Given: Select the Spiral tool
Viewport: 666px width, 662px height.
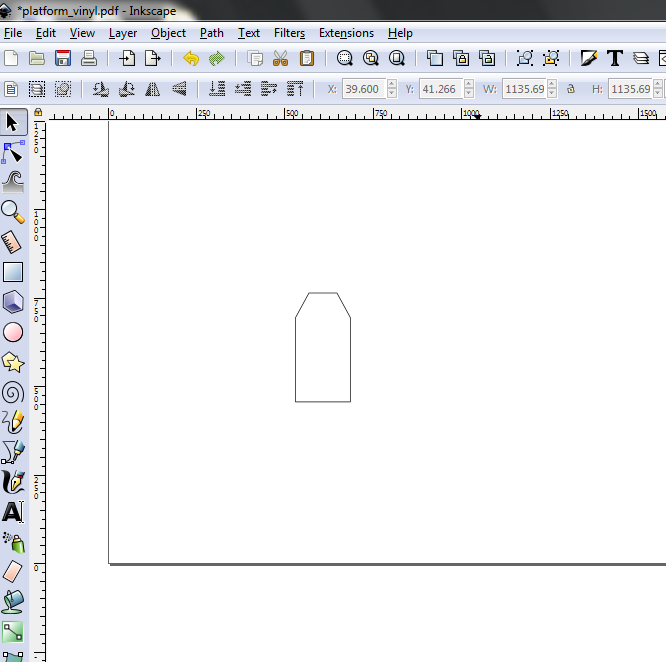Looking at the screenshot, I should pos(13,392).
